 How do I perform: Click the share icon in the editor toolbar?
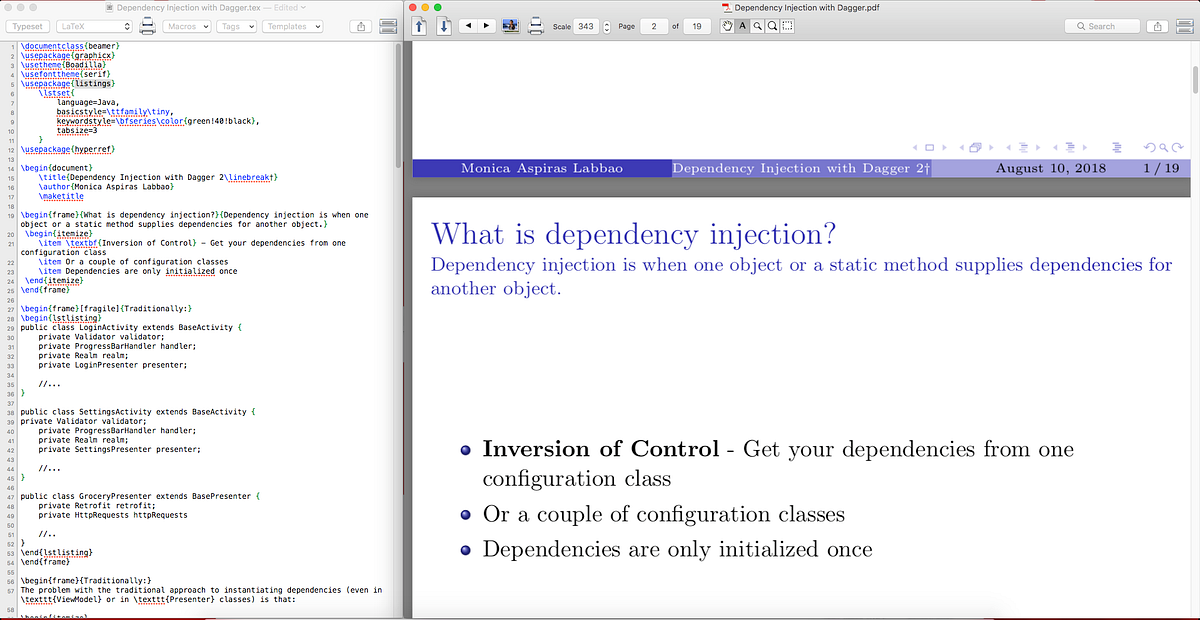361,27
